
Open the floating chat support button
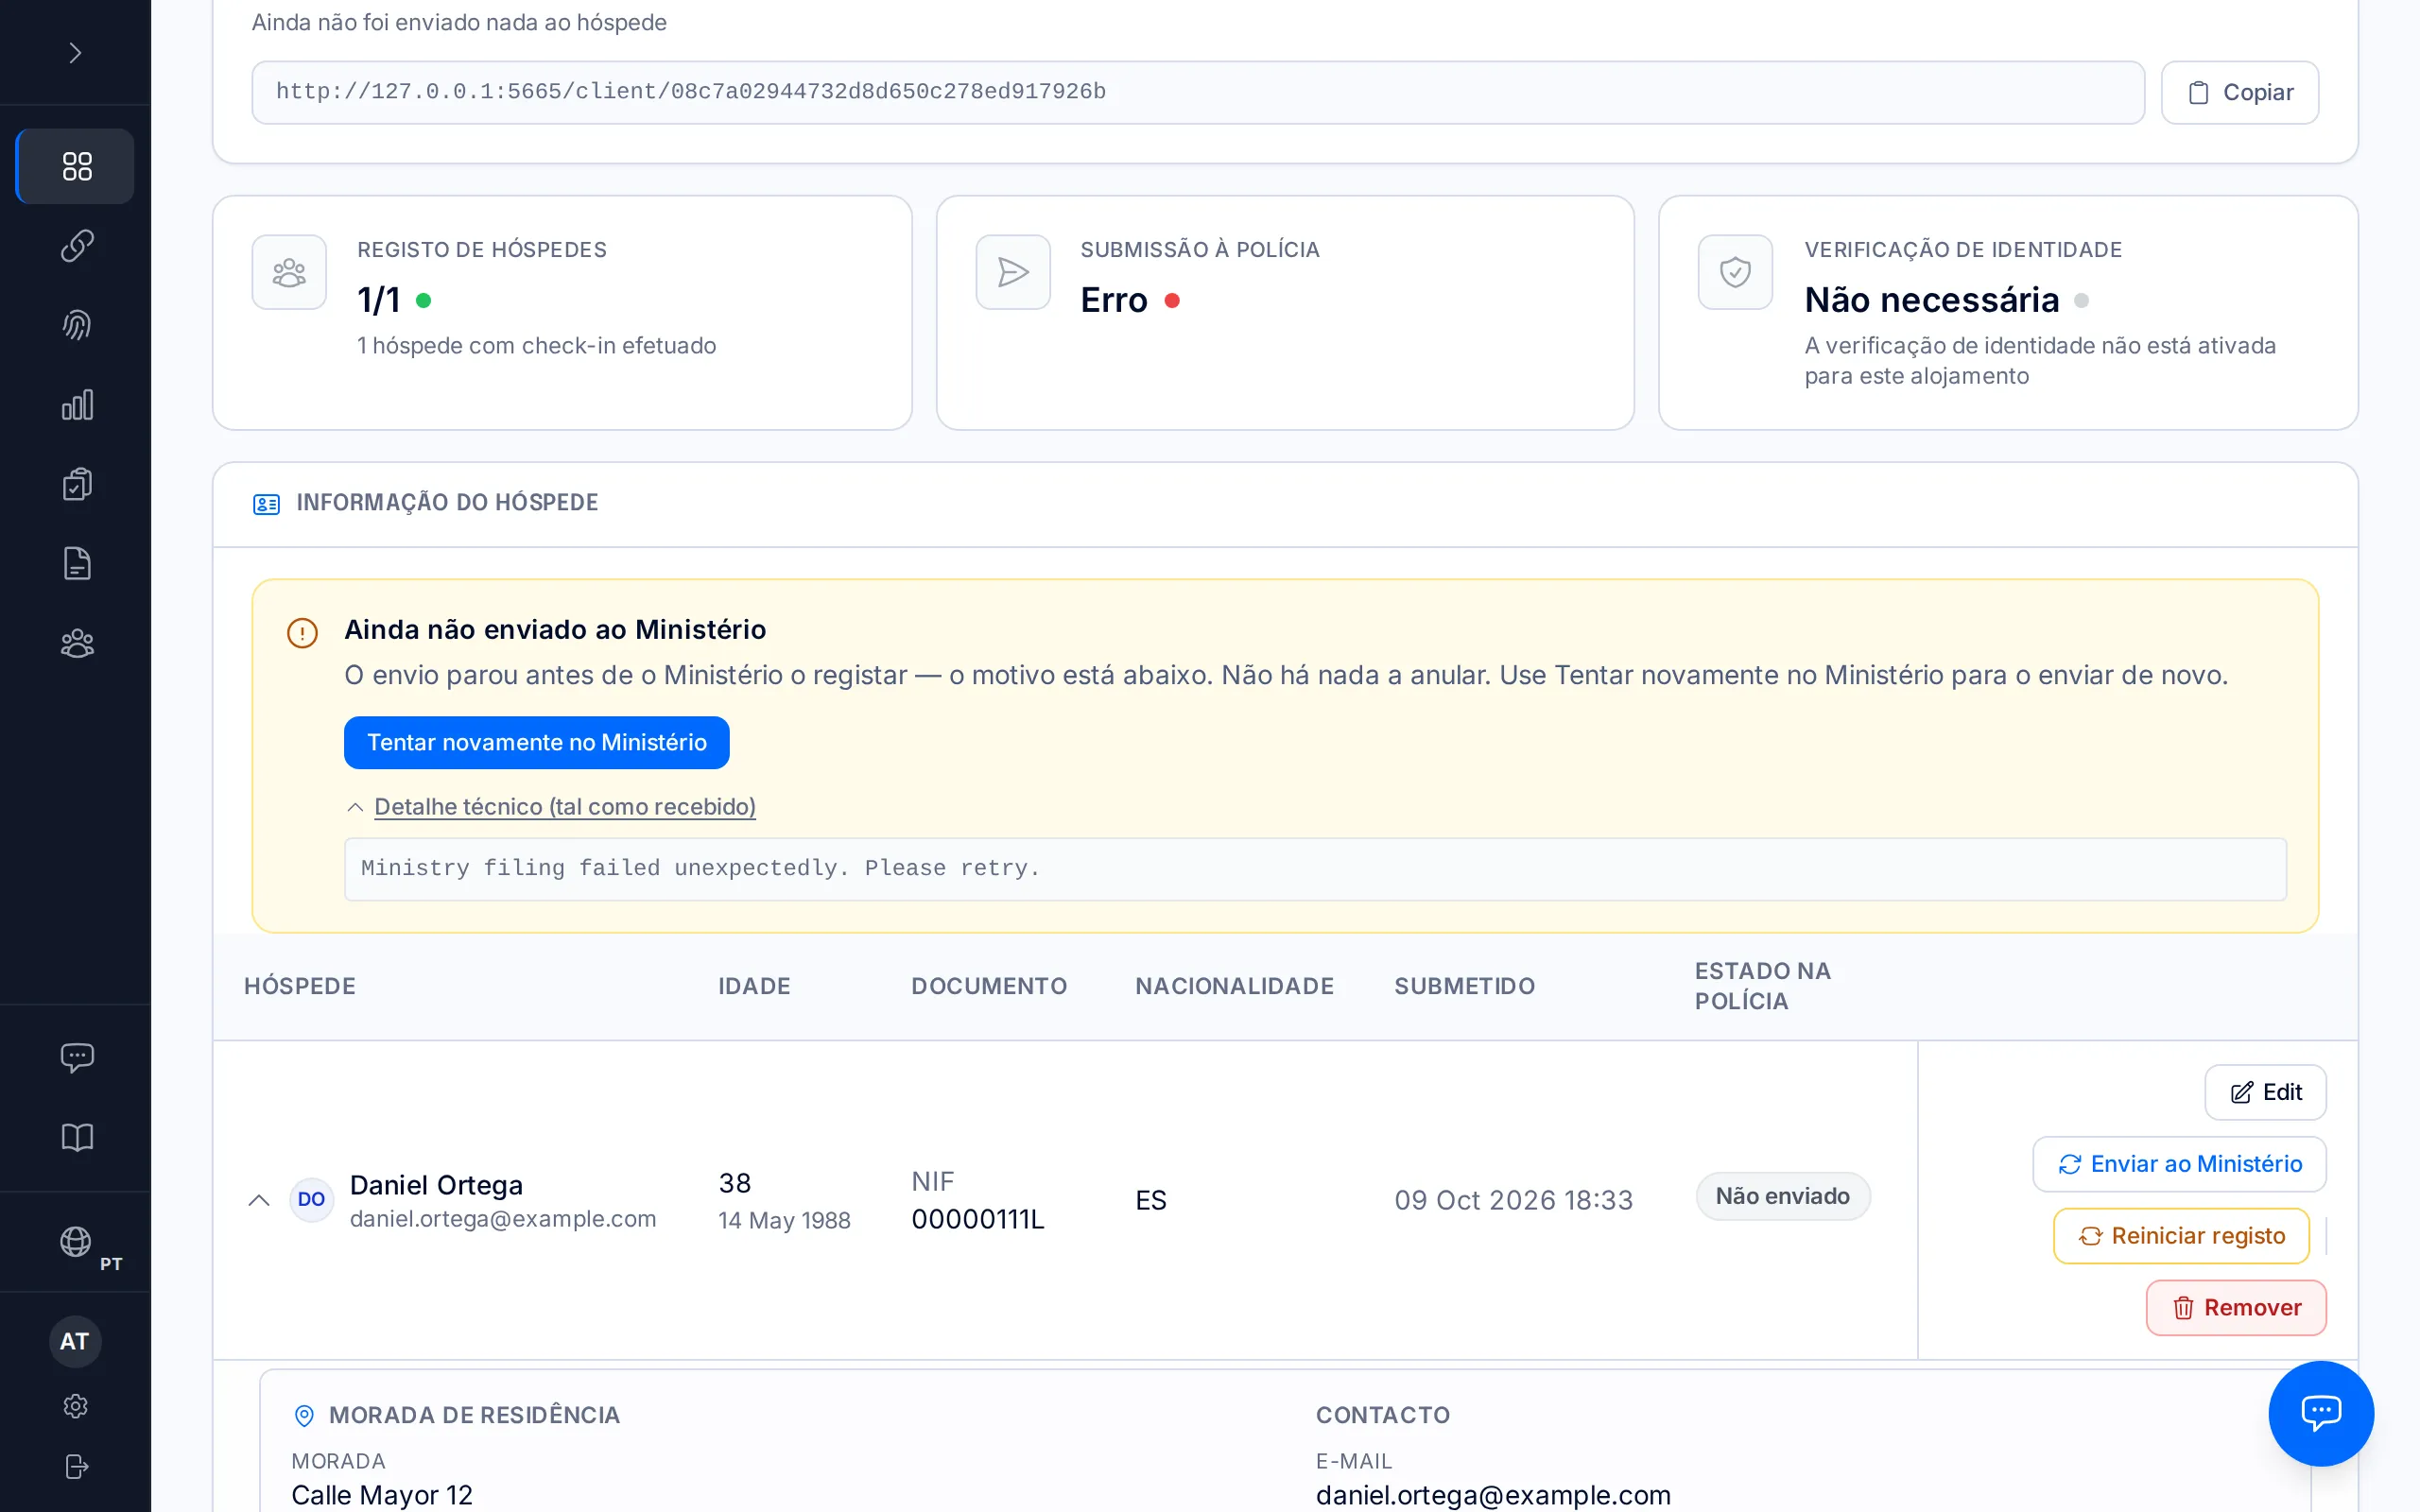click(x=2321, y=1413)
